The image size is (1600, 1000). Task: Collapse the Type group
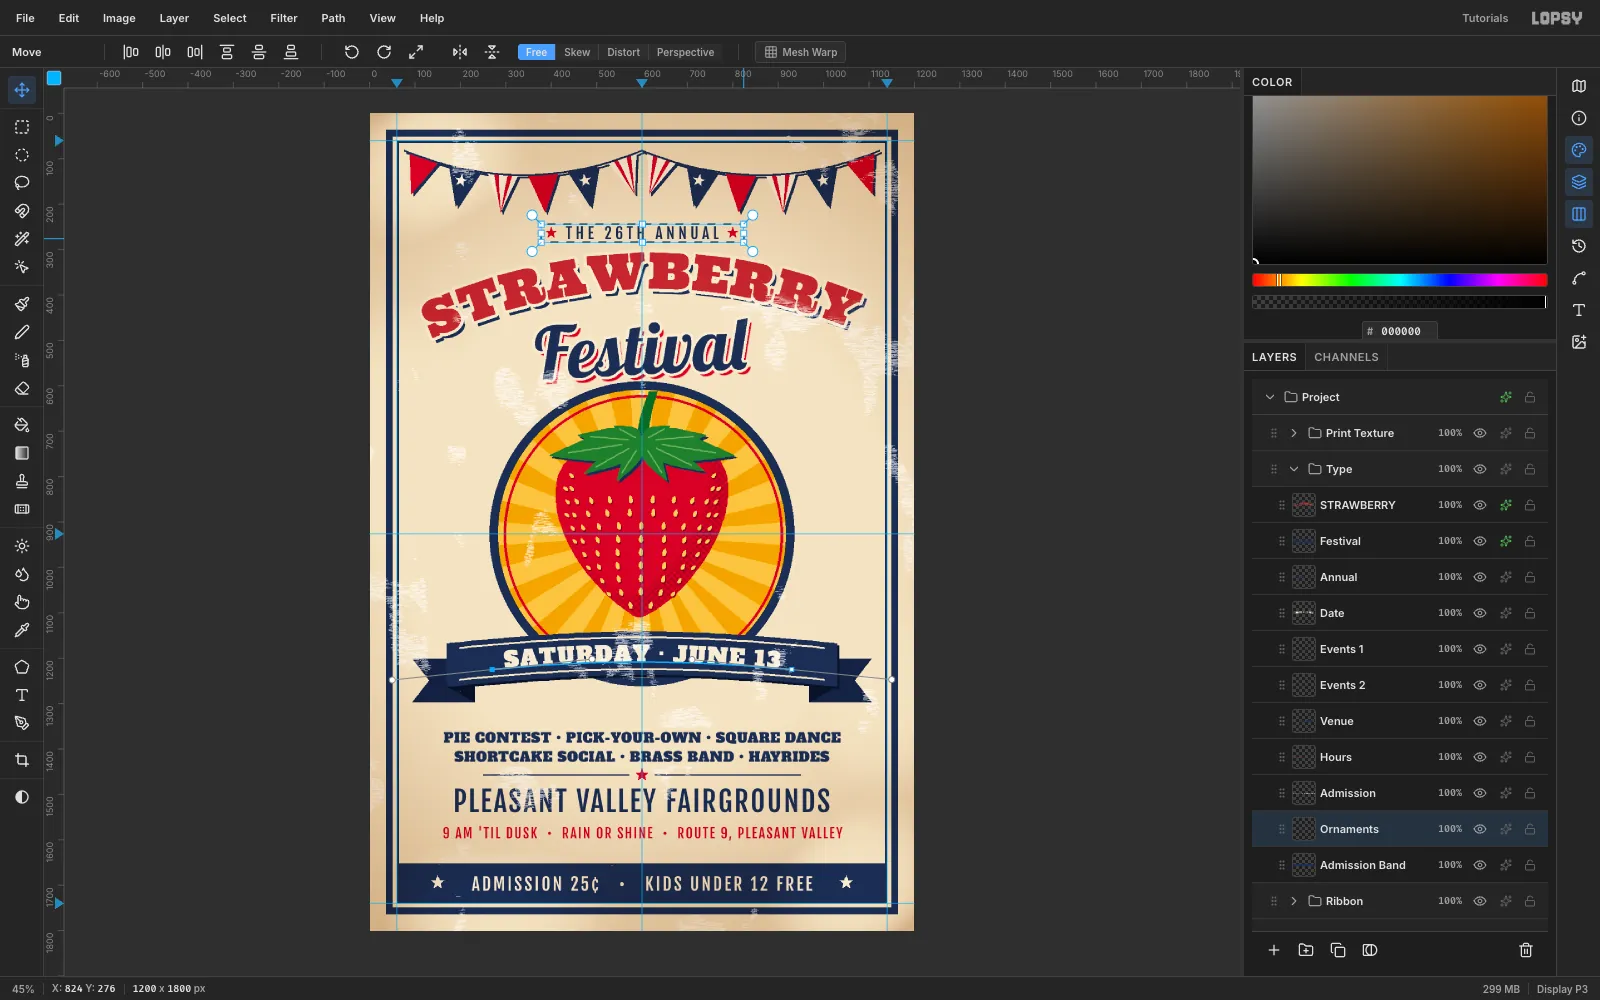(x=1294, y=469)
